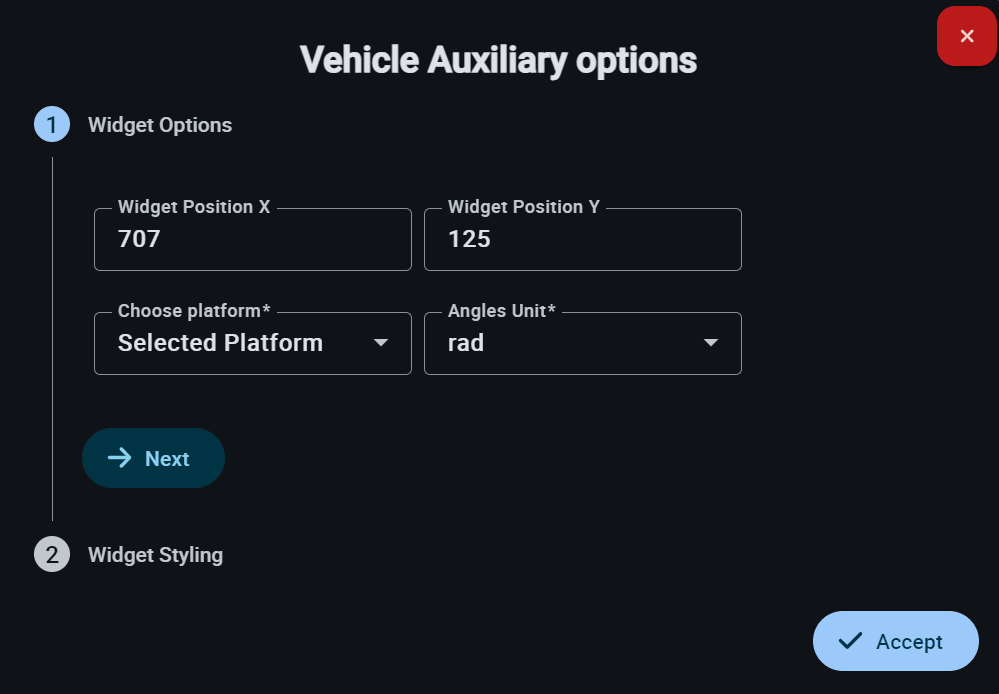The width and height of the screenshot is (999, 694).
Task: Expand the Angles Unit dropdown
Action: pyautogui.click(x=582, y=343)
